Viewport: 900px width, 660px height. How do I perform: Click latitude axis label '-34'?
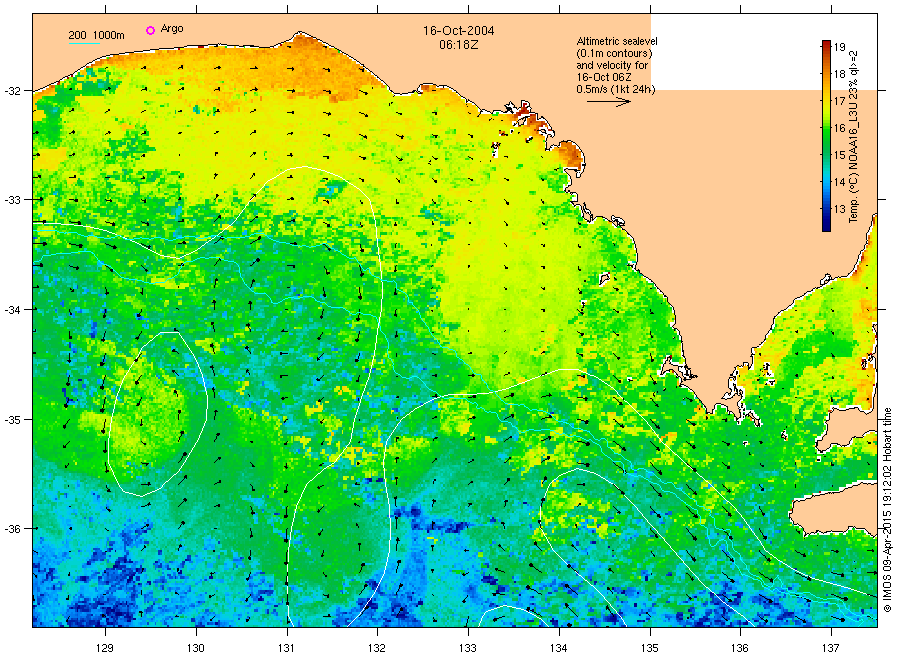pos(12,309)
